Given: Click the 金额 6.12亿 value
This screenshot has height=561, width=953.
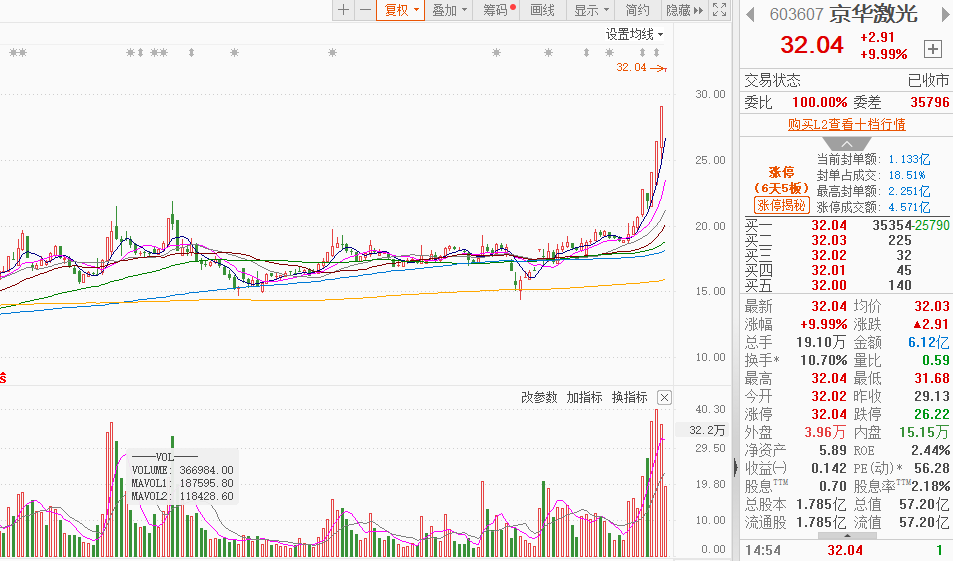Looking at the screenshot, I should coord(929,342).
